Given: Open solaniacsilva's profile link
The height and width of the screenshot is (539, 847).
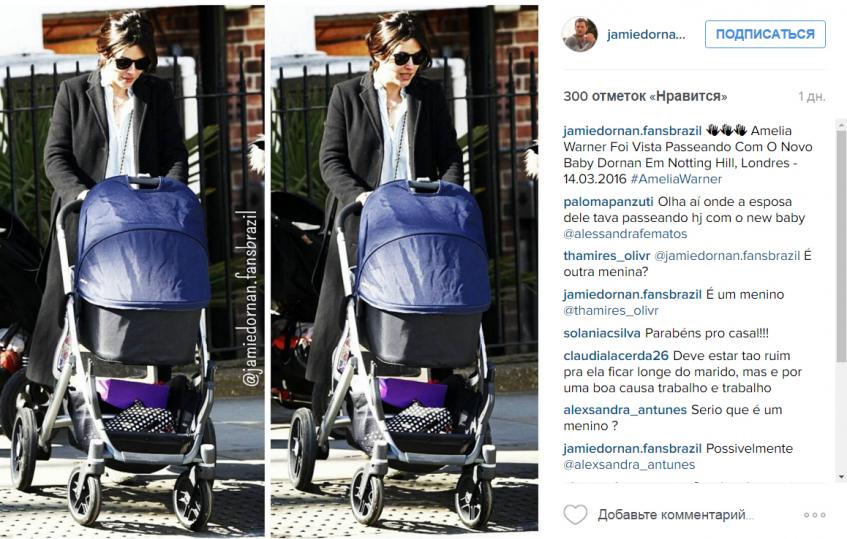Looking at the screenshot, I should (x=602, y=333).
